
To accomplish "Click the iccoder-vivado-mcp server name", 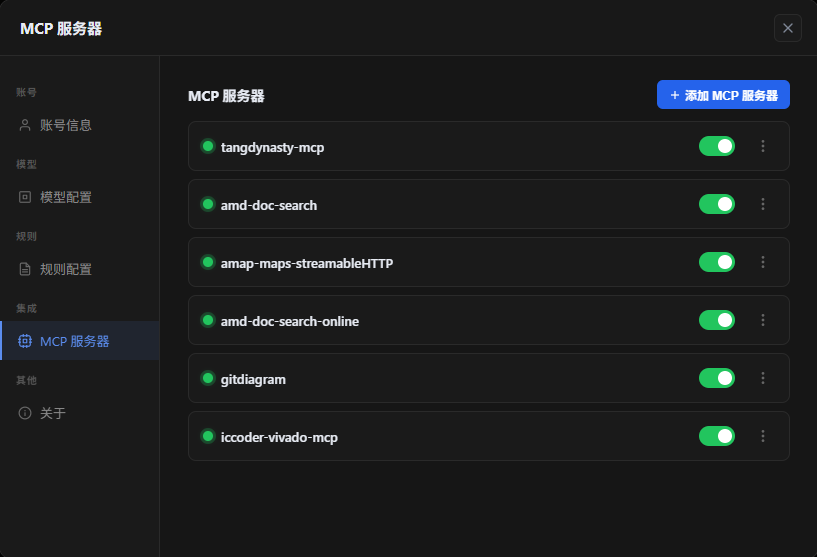I will 279,437.
